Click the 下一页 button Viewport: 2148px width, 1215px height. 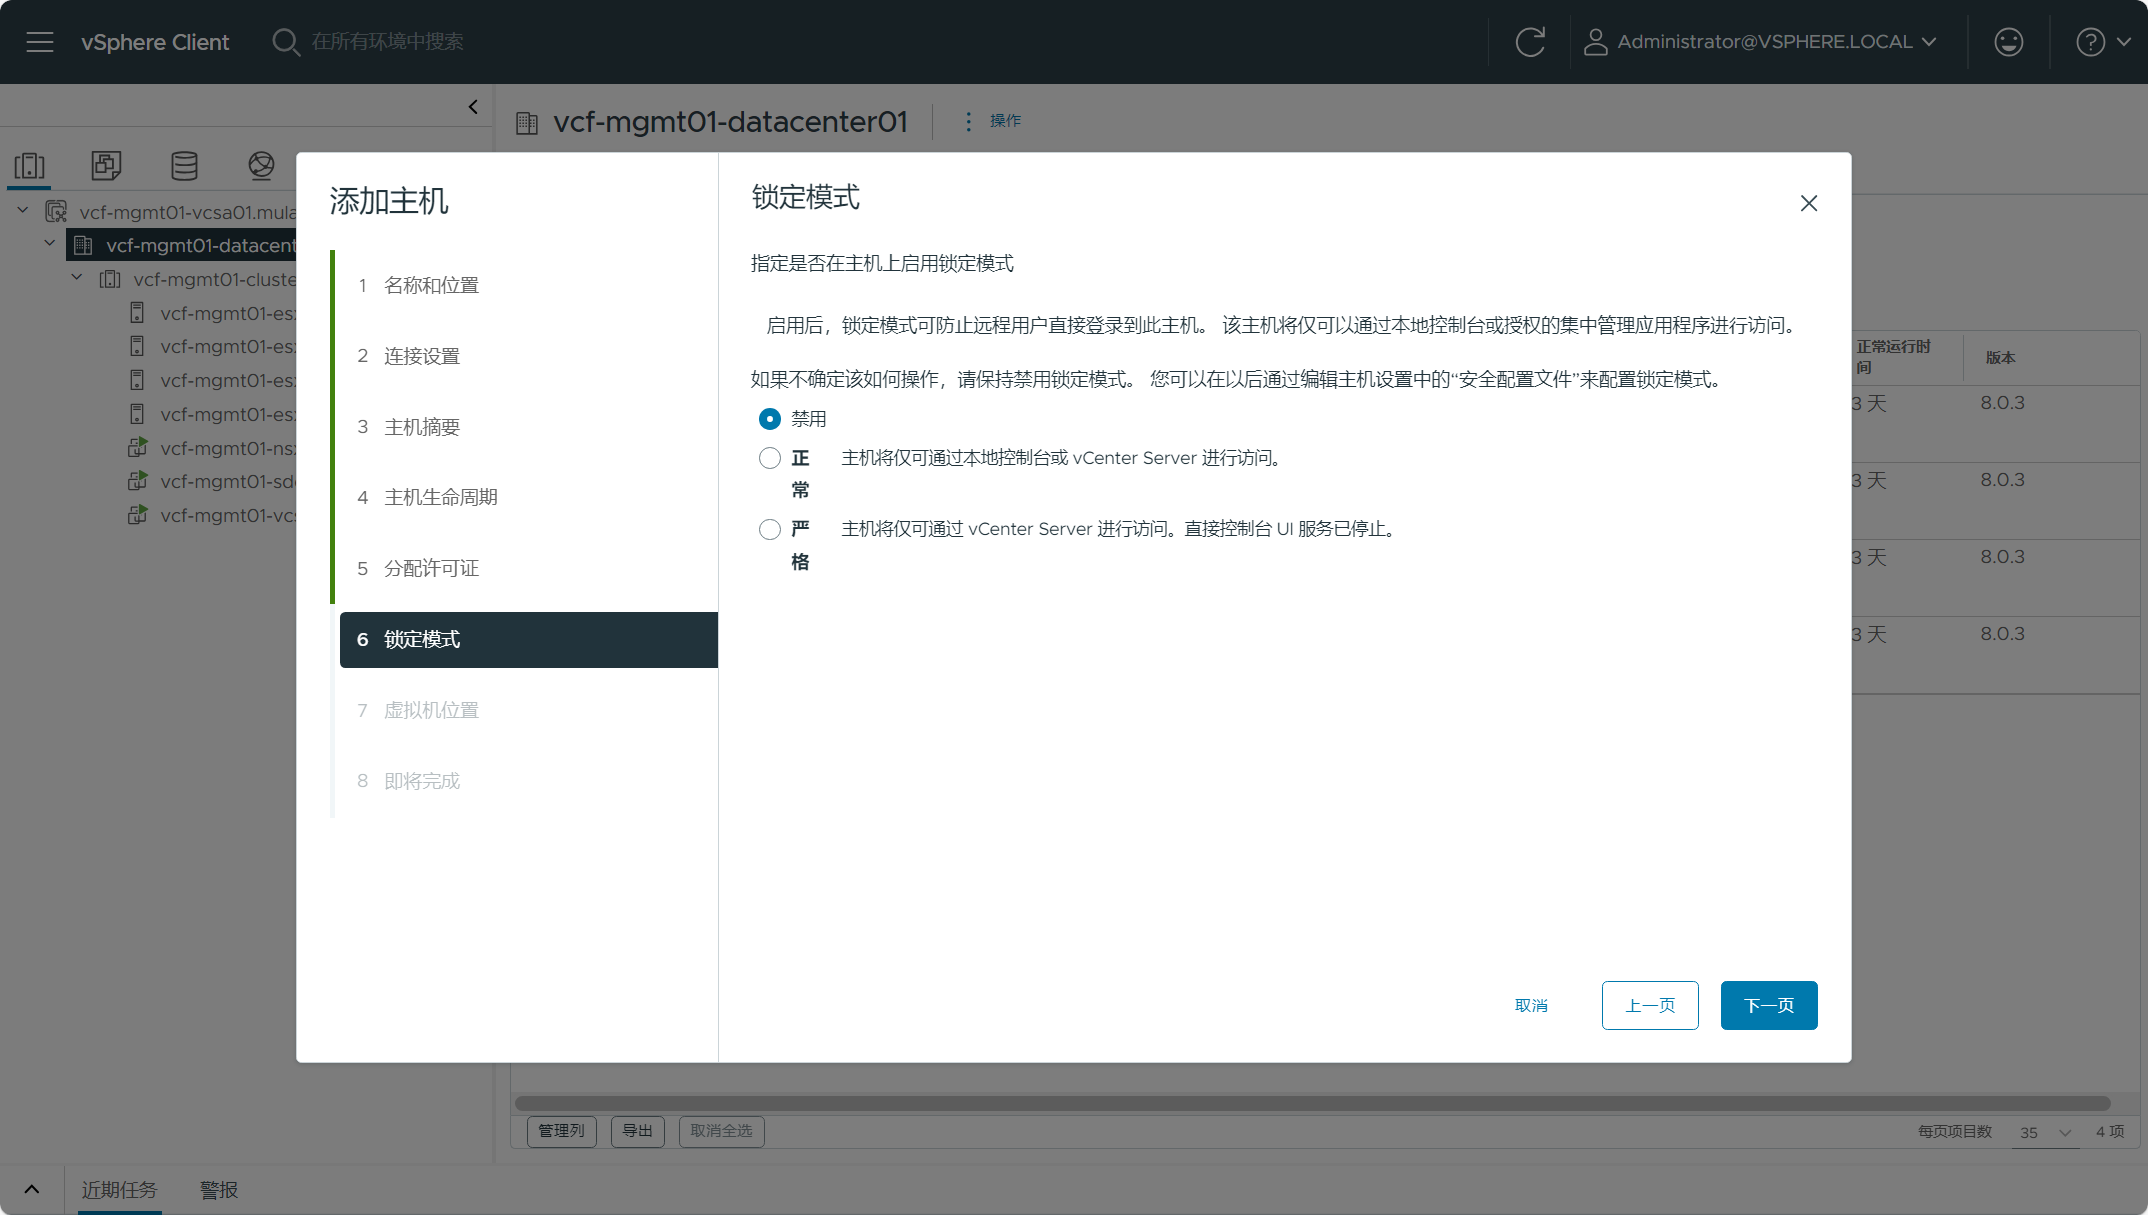coord(1768,1005)
